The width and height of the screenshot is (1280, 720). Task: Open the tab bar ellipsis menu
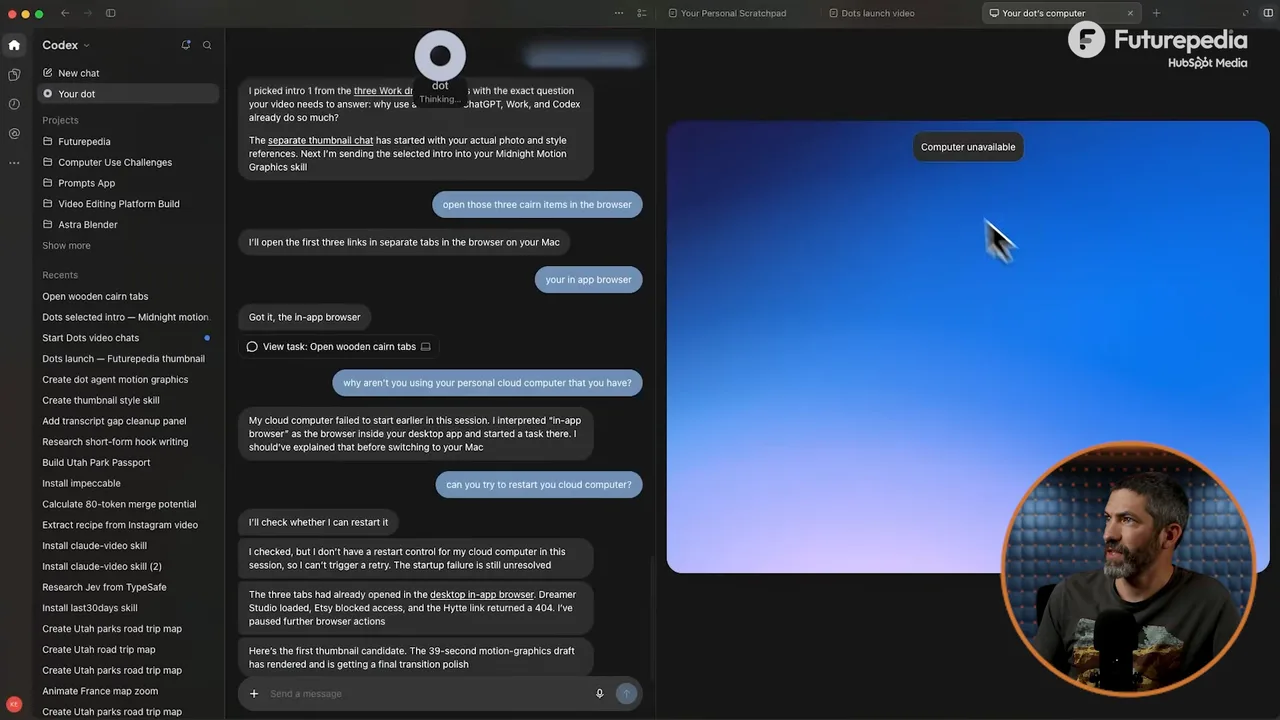619,13
